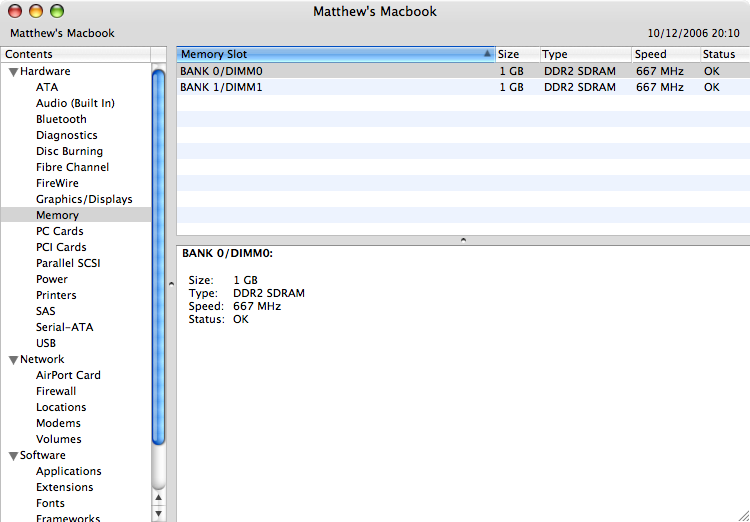Select the BANK 1/DIMM1 row
Viewport: 750px width, 522px height.
[463, 88]
